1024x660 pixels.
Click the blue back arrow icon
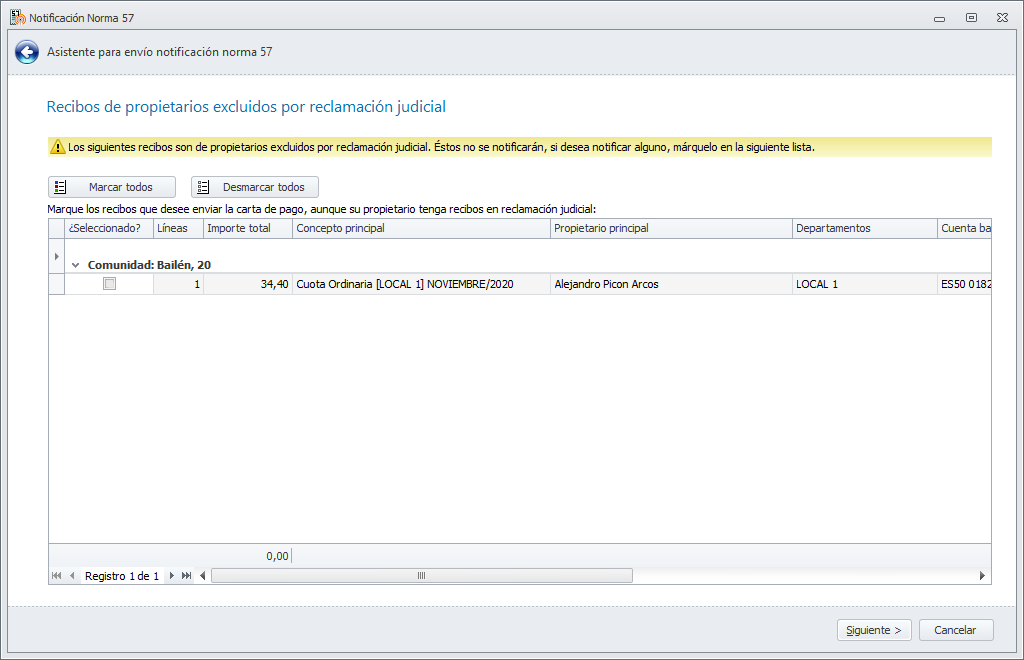pos(27,52)
